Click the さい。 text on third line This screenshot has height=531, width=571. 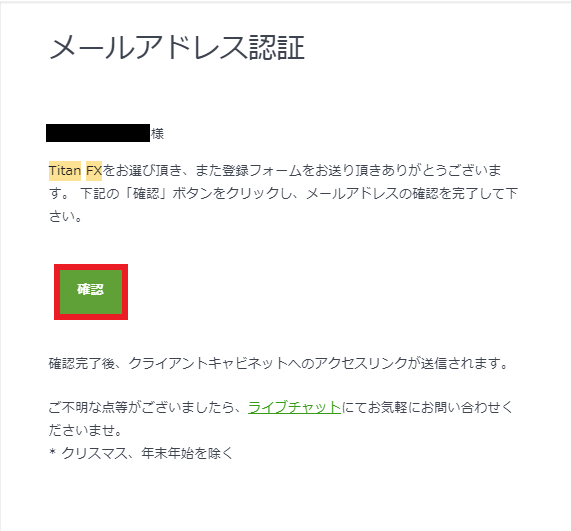[66, 216]
